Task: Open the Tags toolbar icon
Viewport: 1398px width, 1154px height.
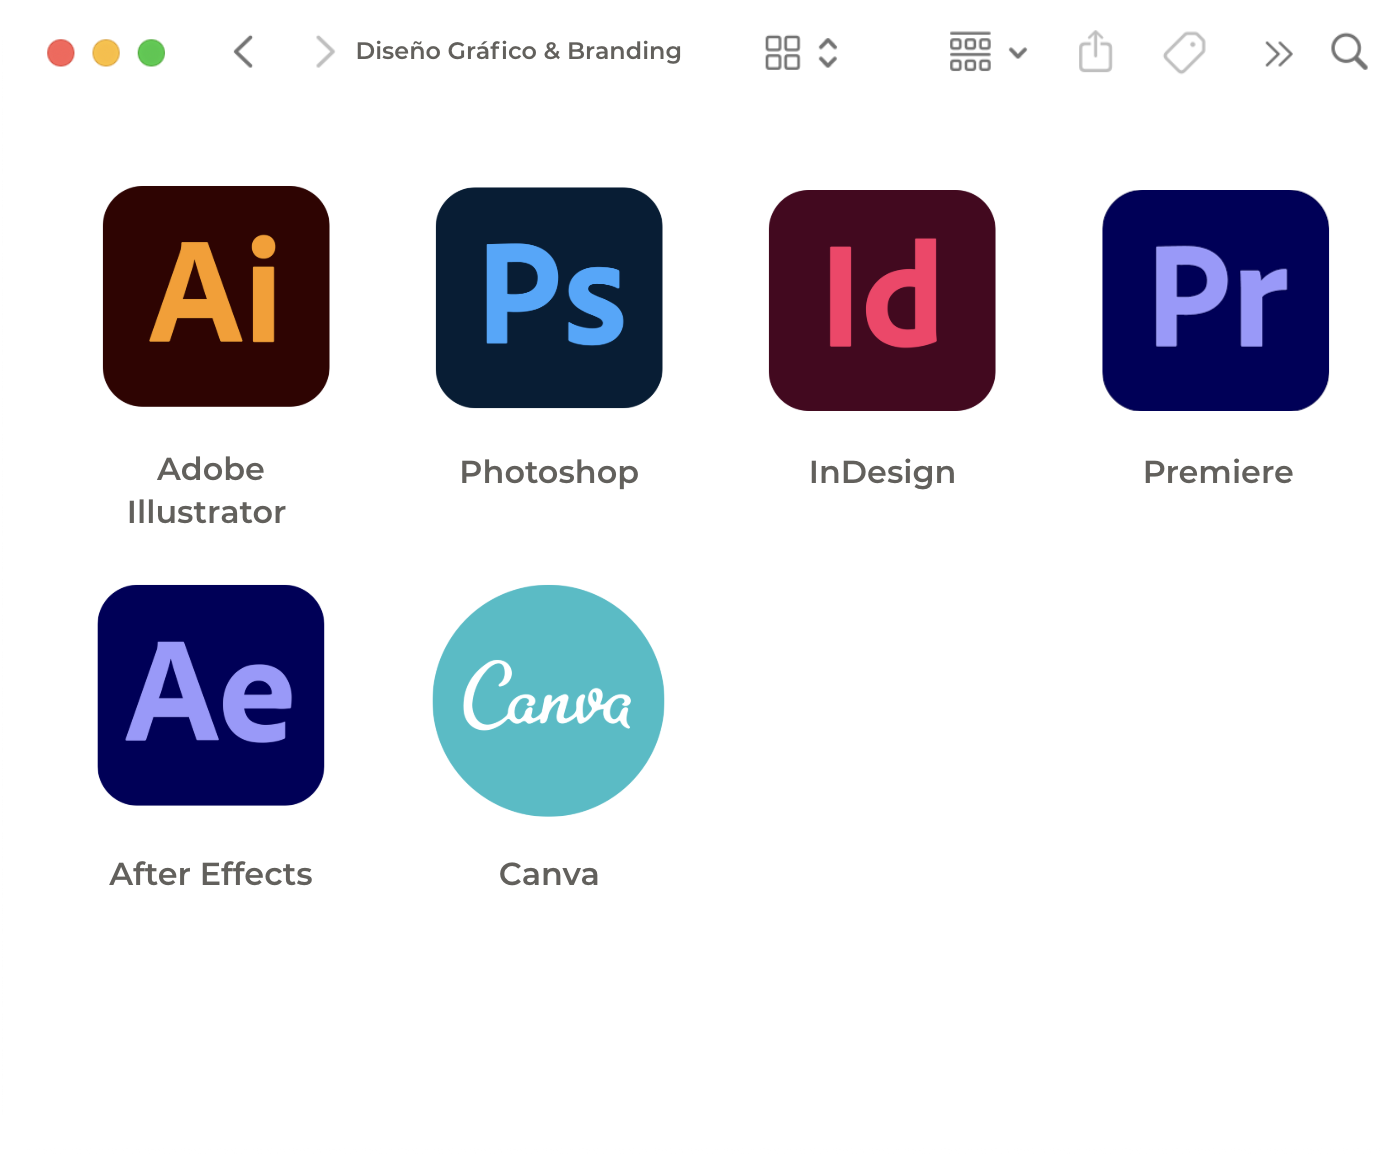Action: click(x=1184, y=52)
